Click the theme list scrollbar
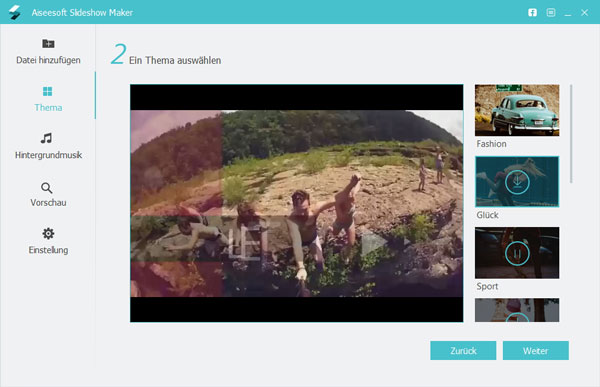This screenshot has height=387, width=600. pos(571,134)
